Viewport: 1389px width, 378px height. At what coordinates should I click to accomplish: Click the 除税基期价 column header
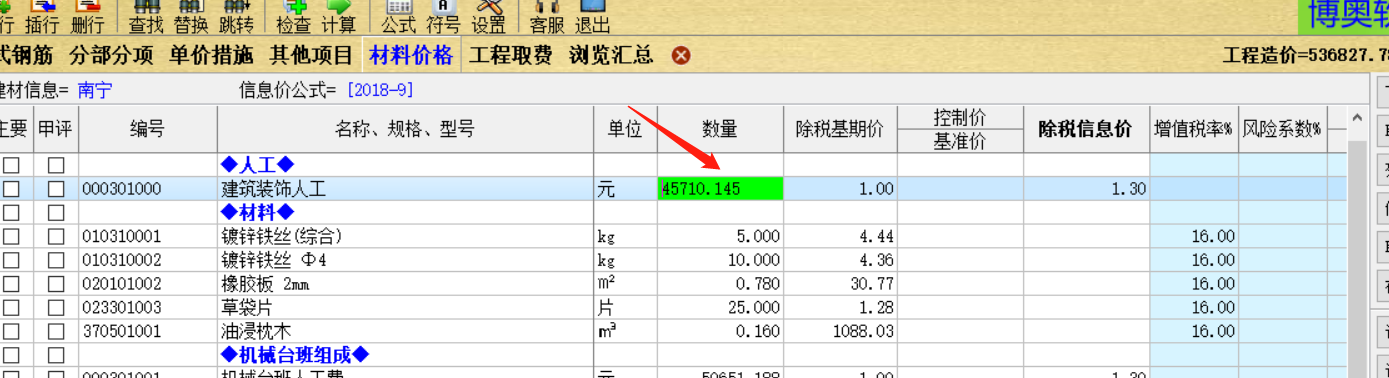point(840,129)
